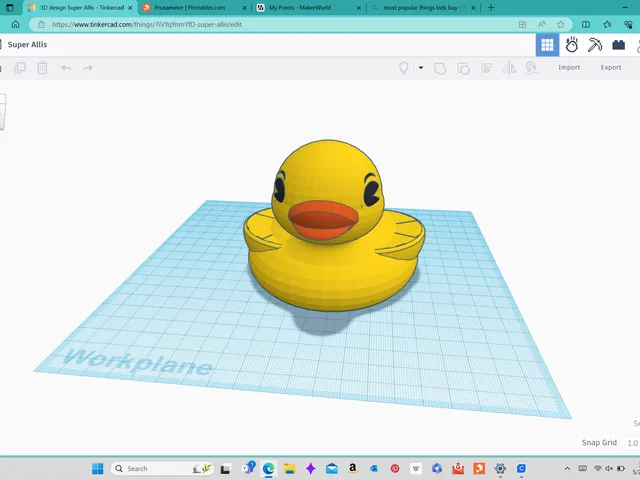The width and height of the screenshot is (640, 480).
Task: Close the Tinkercad Super Allis tab
Action: [130, 8]
